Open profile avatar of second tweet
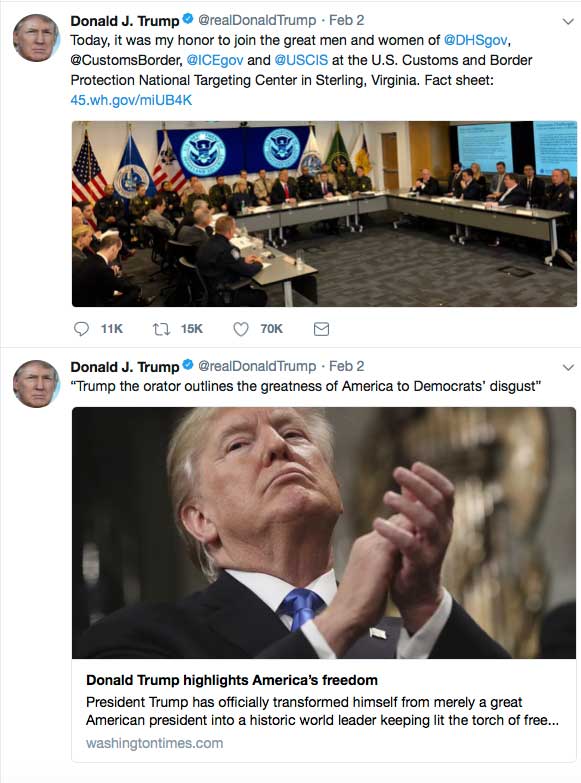The height and width of the screenshot is (783, 581). click(36, 384)
